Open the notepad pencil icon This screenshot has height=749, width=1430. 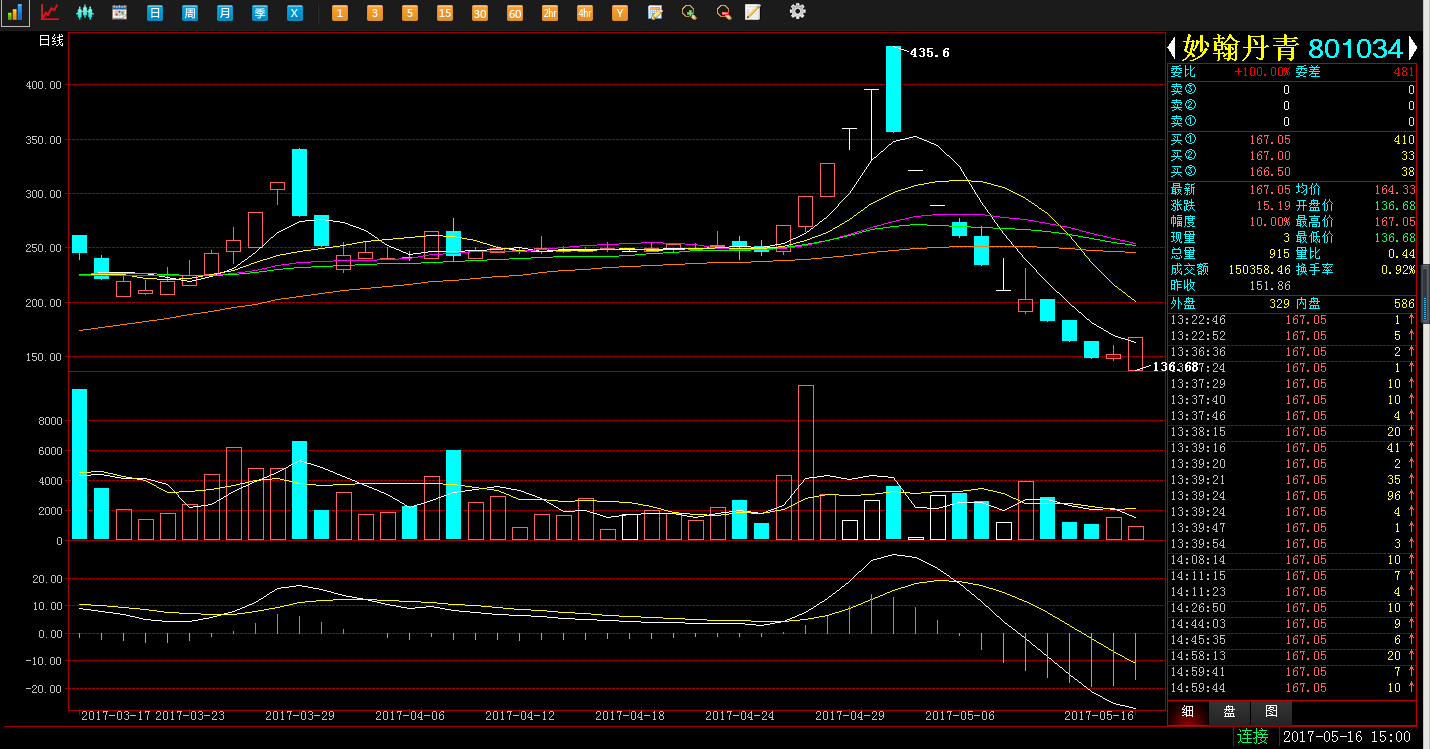tap(752, 13)
